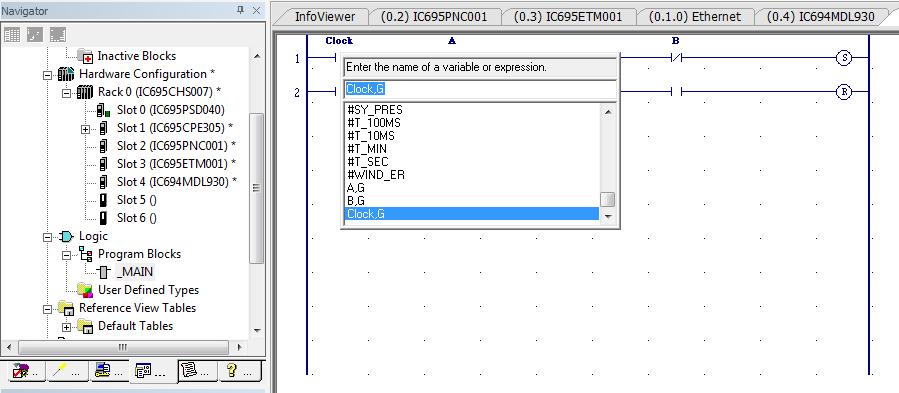This screenshot has height=393, width=899.
Task: Collapse the Rack 0 tree node
Action: coord(67,92)
